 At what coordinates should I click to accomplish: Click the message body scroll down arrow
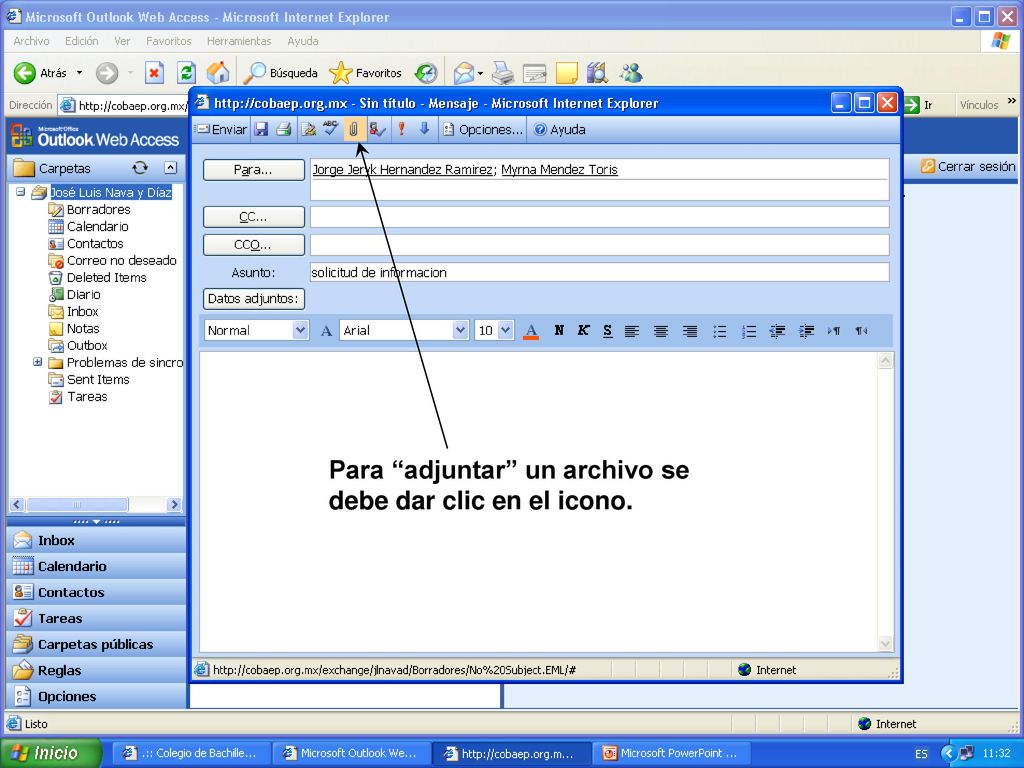pyautogui.click(x=886, y=643)
